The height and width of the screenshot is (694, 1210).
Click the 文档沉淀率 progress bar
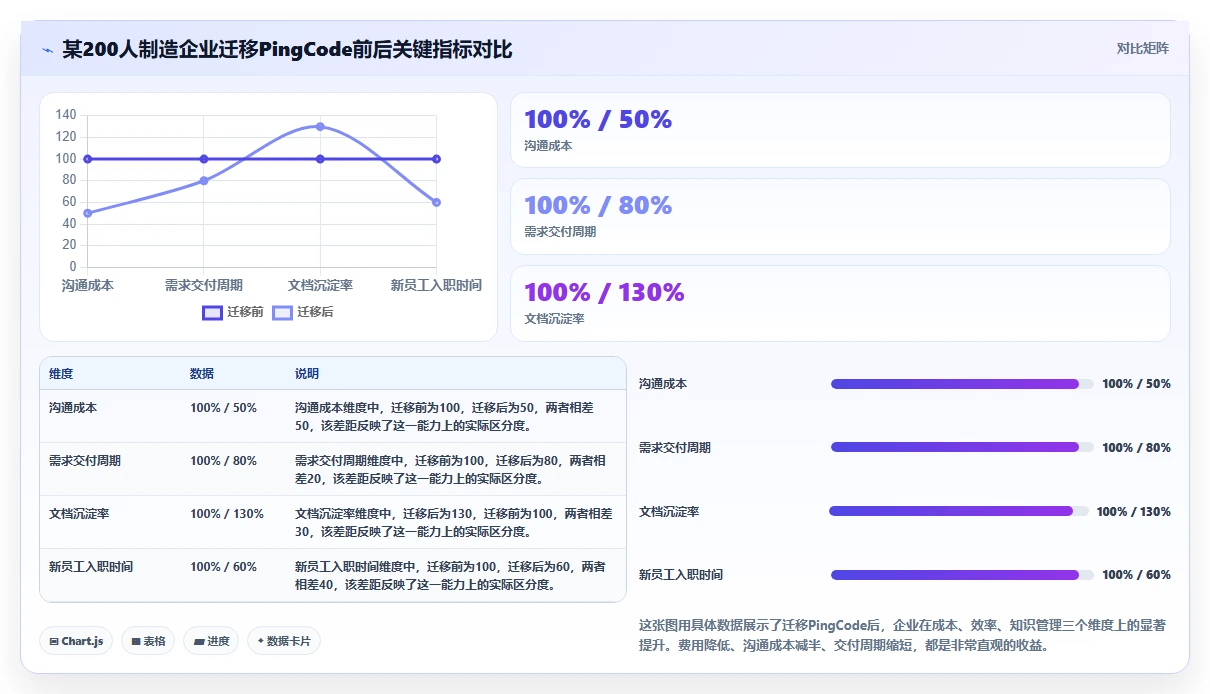(x=958, y=511)
